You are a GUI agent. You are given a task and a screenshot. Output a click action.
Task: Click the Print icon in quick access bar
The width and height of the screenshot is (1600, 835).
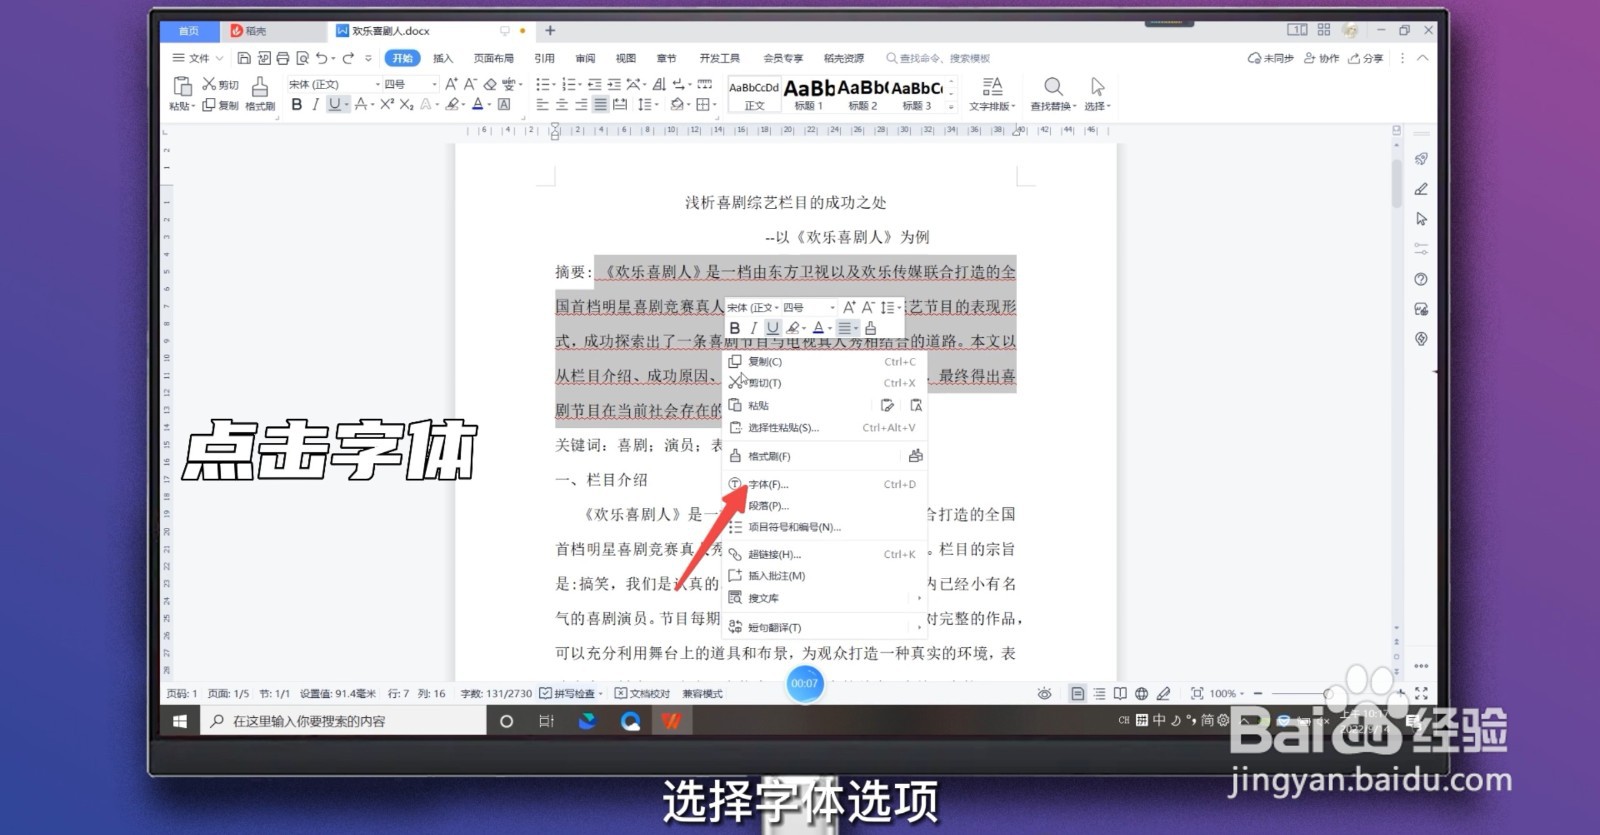(x=282, y=58)
